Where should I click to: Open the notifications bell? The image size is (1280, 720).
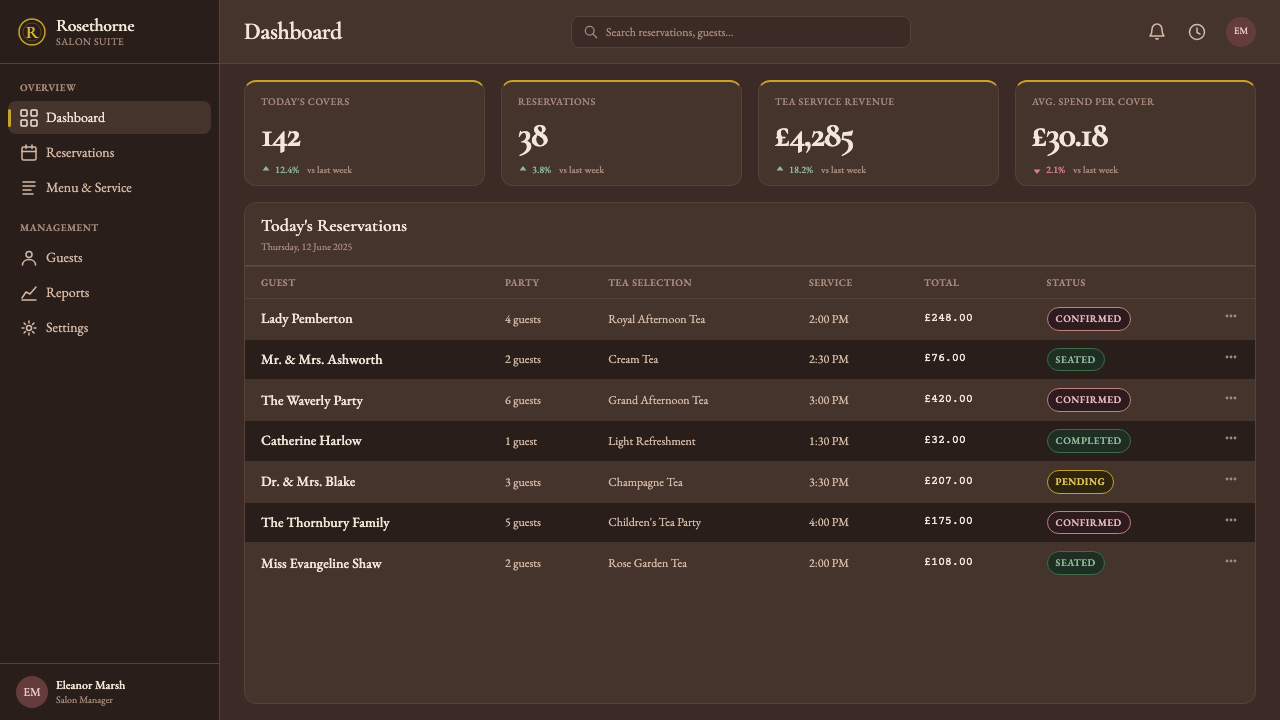coord(1157,32)
